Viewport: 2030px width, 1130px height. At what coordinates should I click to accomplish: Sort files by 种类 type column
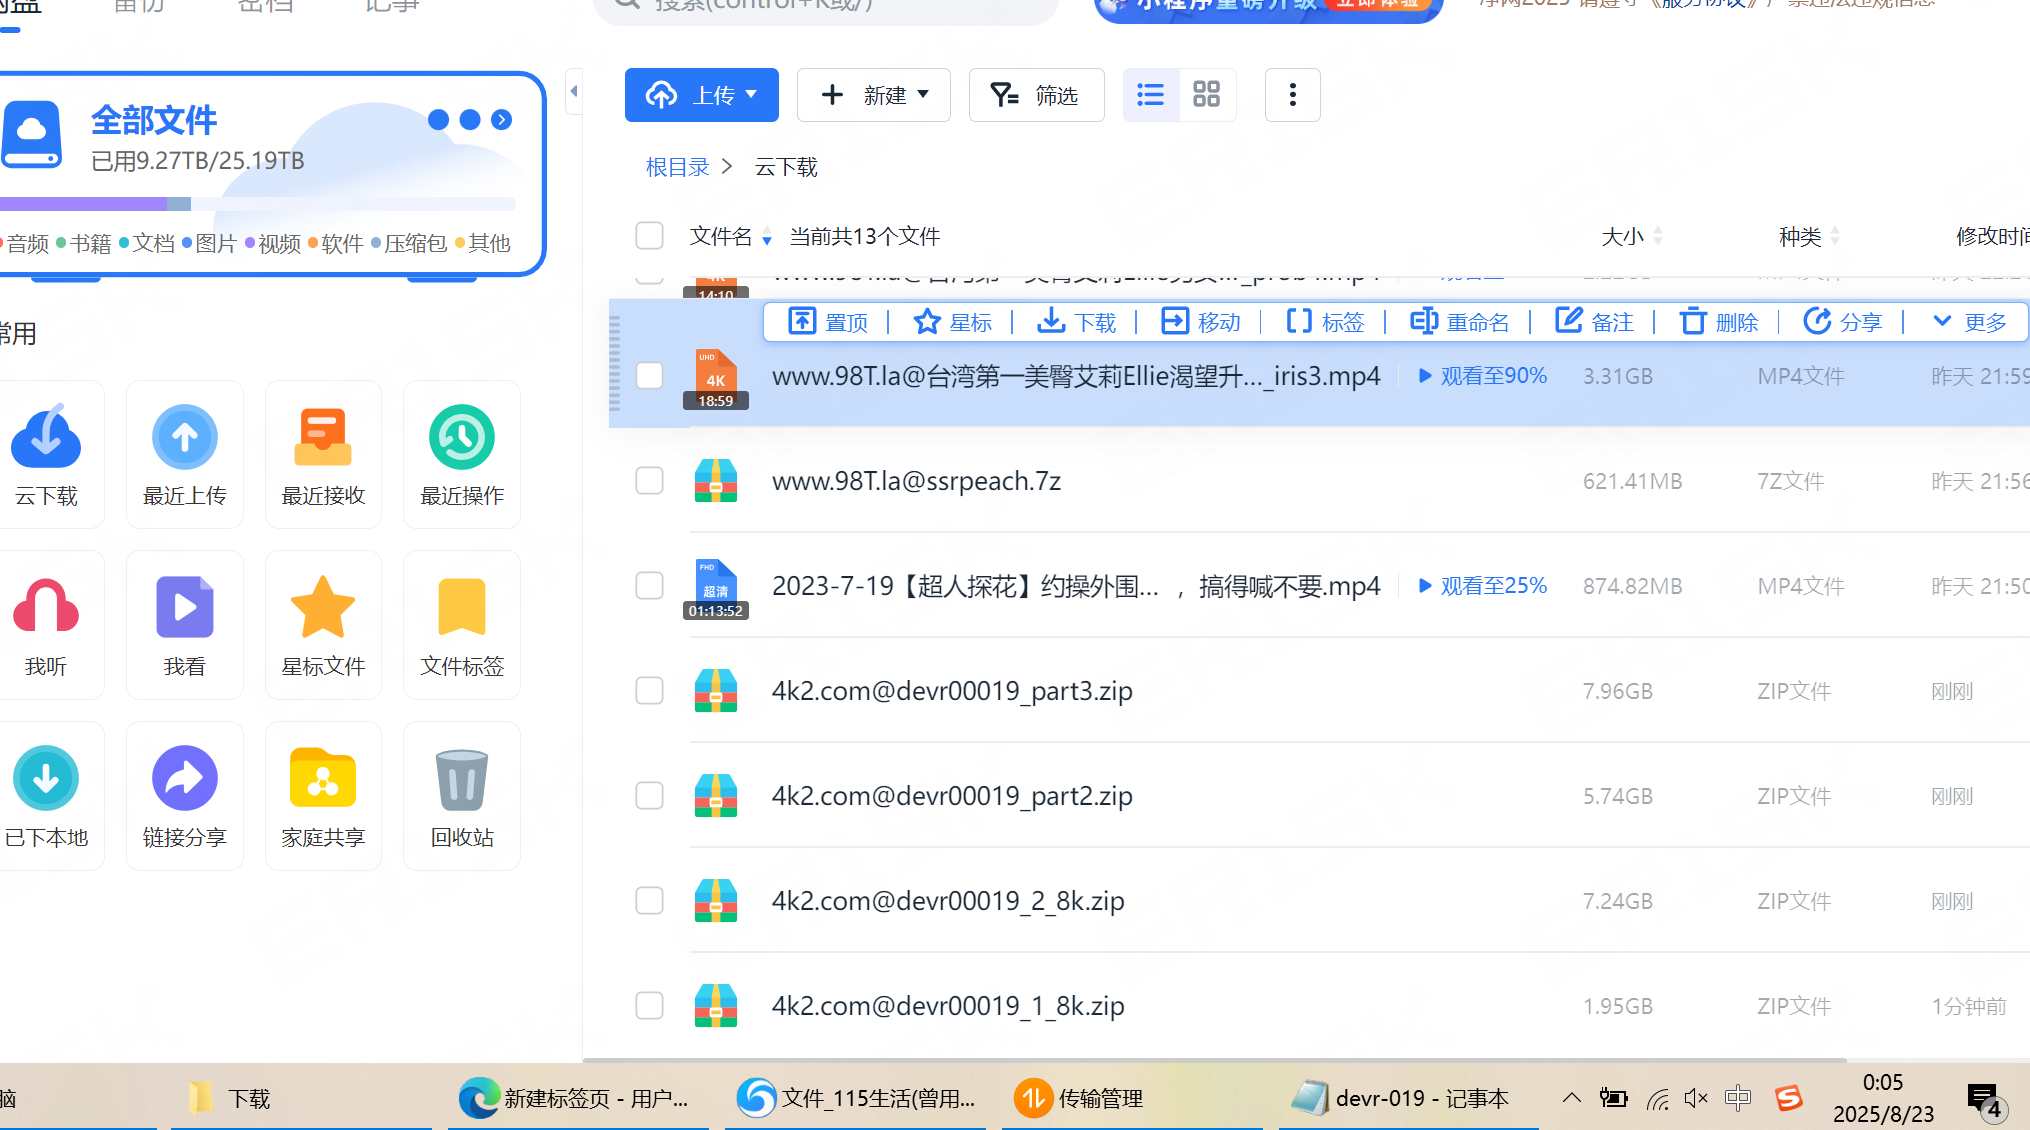click(1809, 236)
